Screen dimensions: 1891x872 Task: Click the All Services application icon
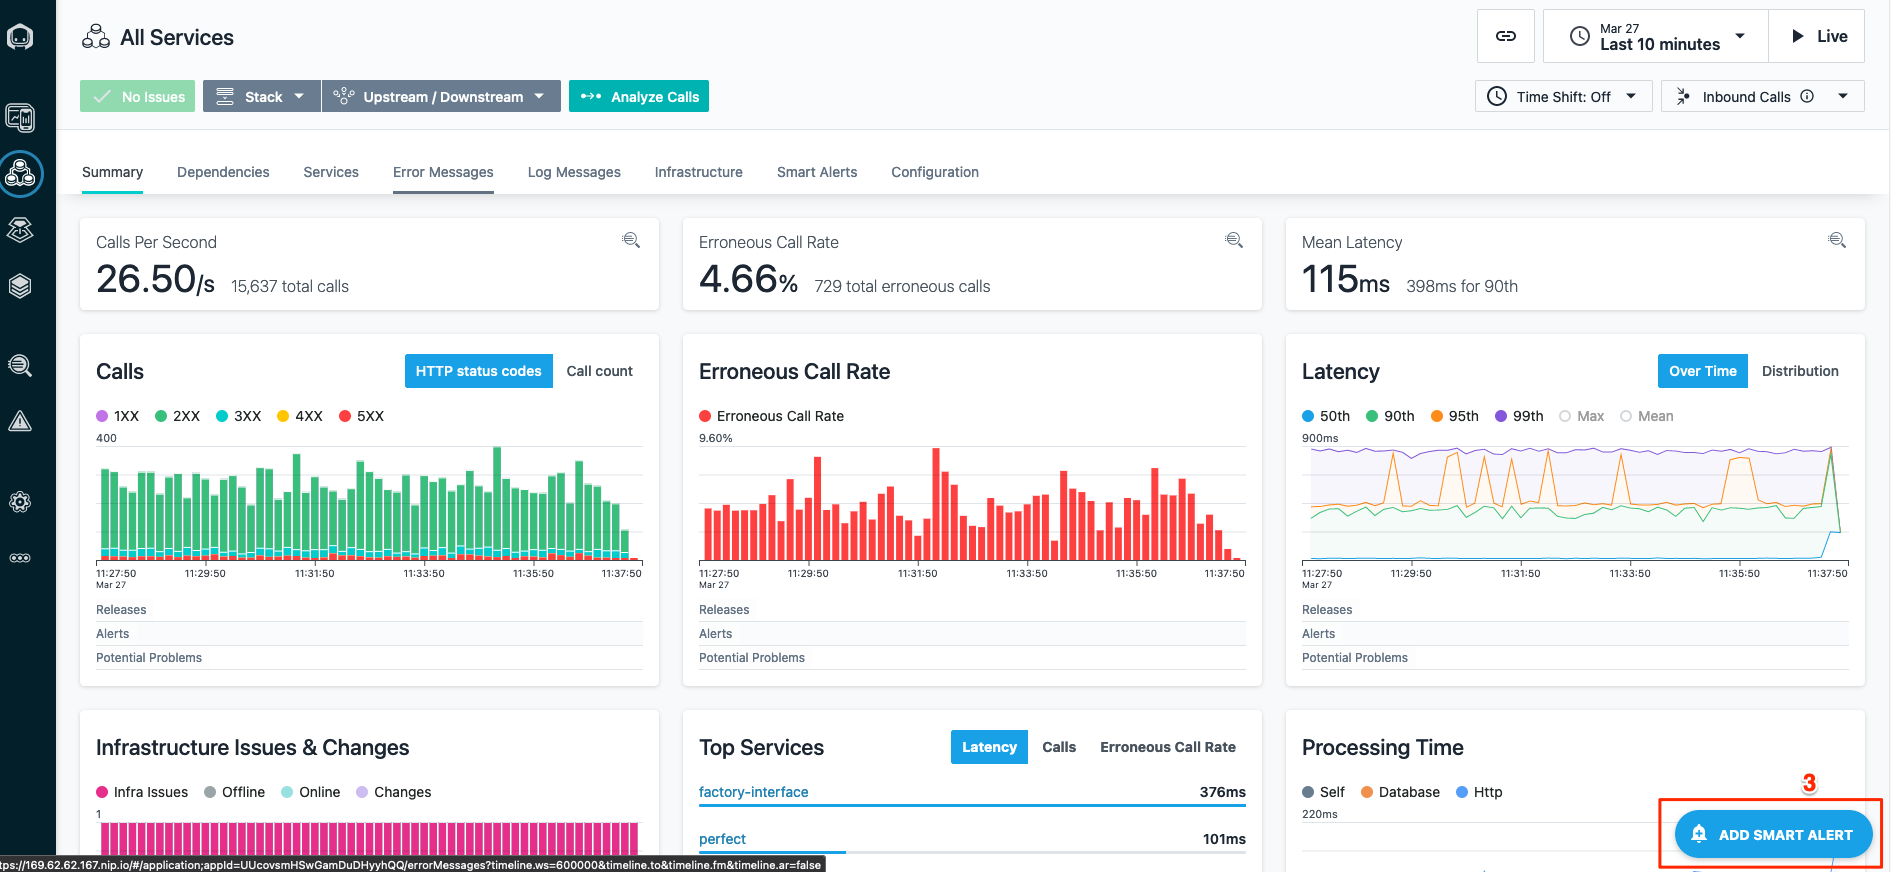tap(96, 37)
